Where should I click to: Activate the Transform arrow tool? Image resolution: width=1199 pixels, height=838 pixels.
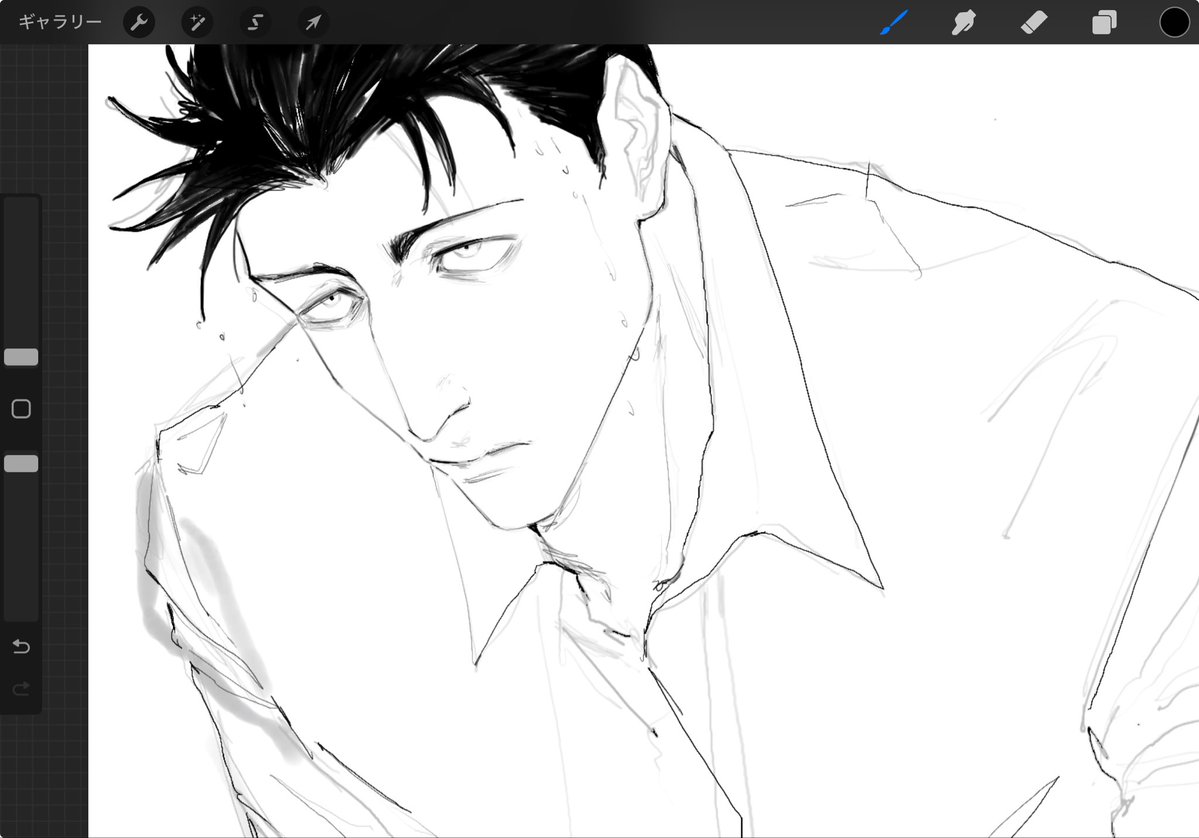tap(314, 23)
